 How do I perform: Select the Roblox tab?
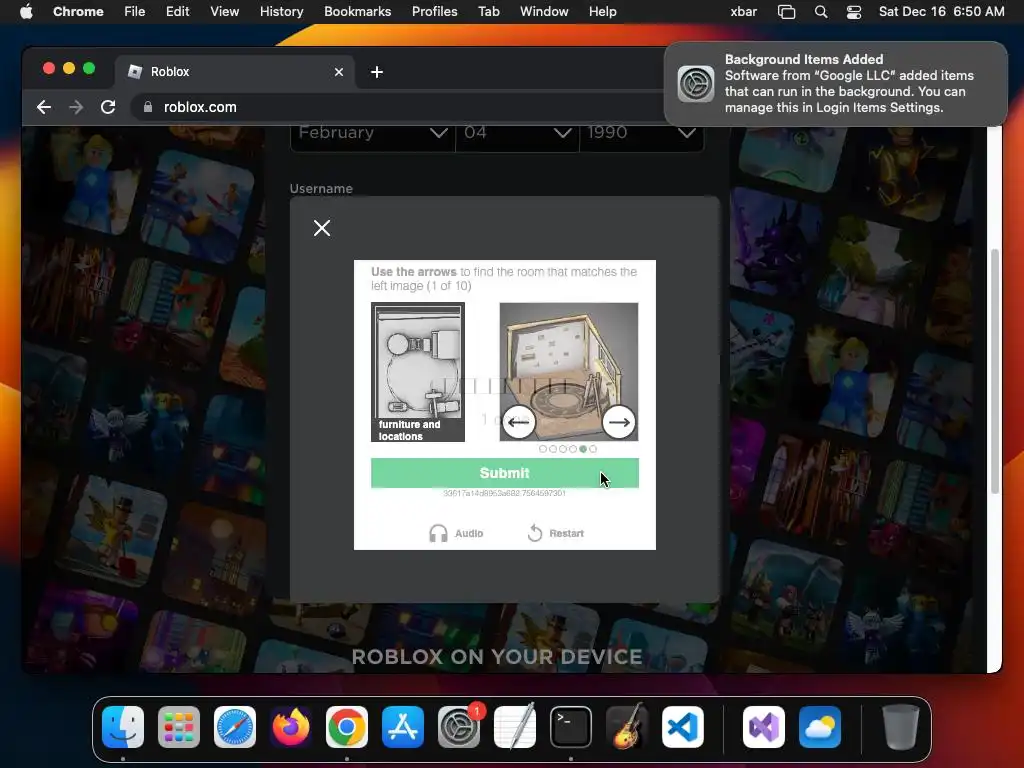coord(235,72)
